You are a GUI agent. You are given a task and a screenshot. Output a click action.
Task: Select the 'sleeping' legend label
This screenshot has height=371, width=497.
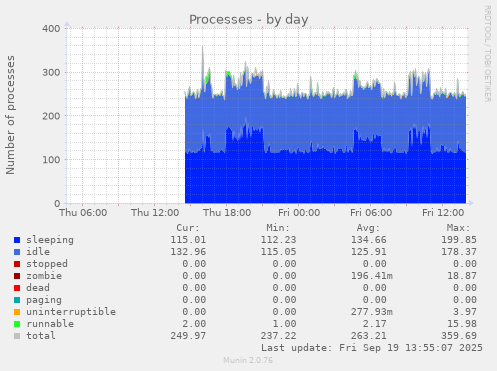pos(50,240)
